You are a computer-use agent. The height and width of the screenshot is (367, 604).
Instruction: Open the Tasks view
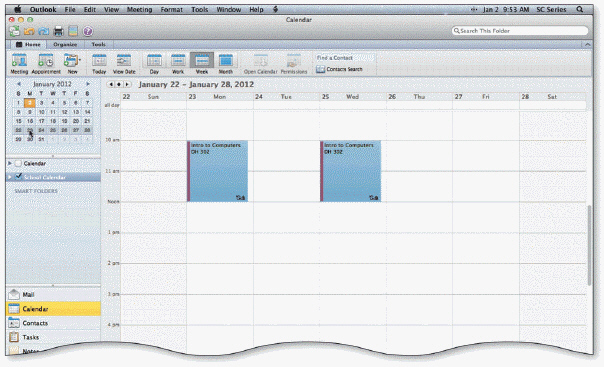pyautogui.click(x=53, y=337)
